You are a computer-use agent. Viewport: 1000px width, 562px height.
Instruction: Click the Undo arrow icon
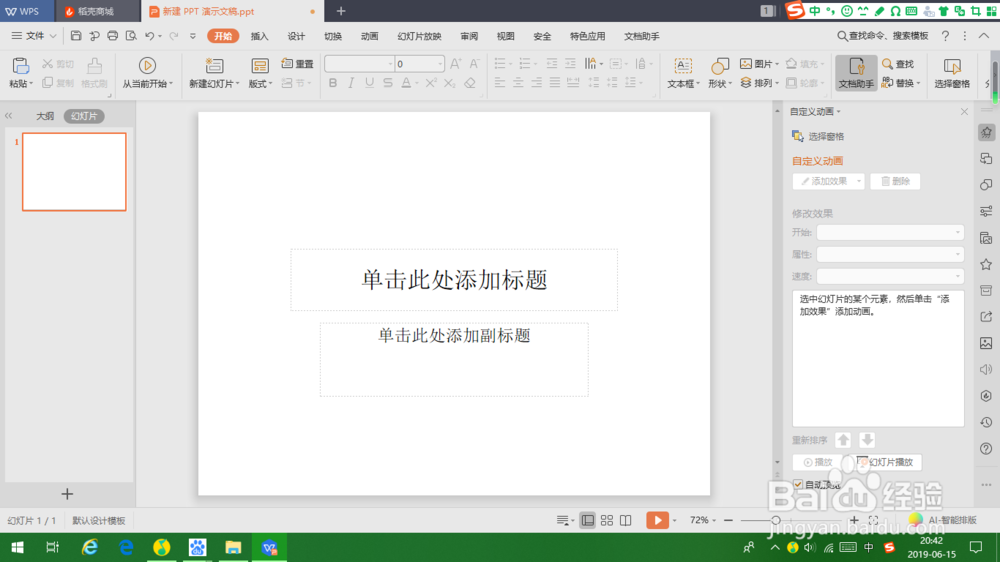(149, 36)
